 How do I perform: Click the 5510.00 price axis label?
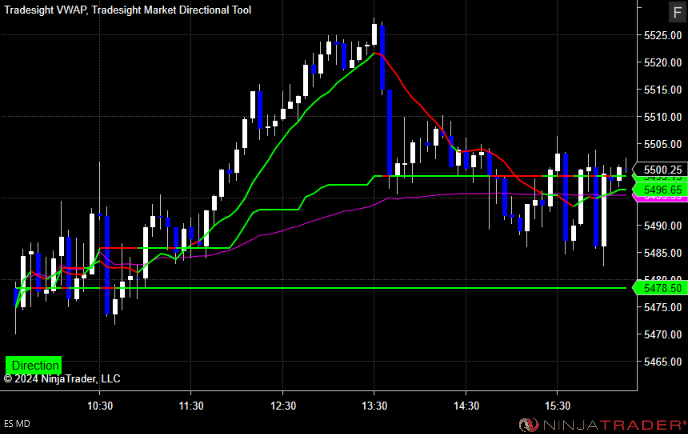(663, 117)
